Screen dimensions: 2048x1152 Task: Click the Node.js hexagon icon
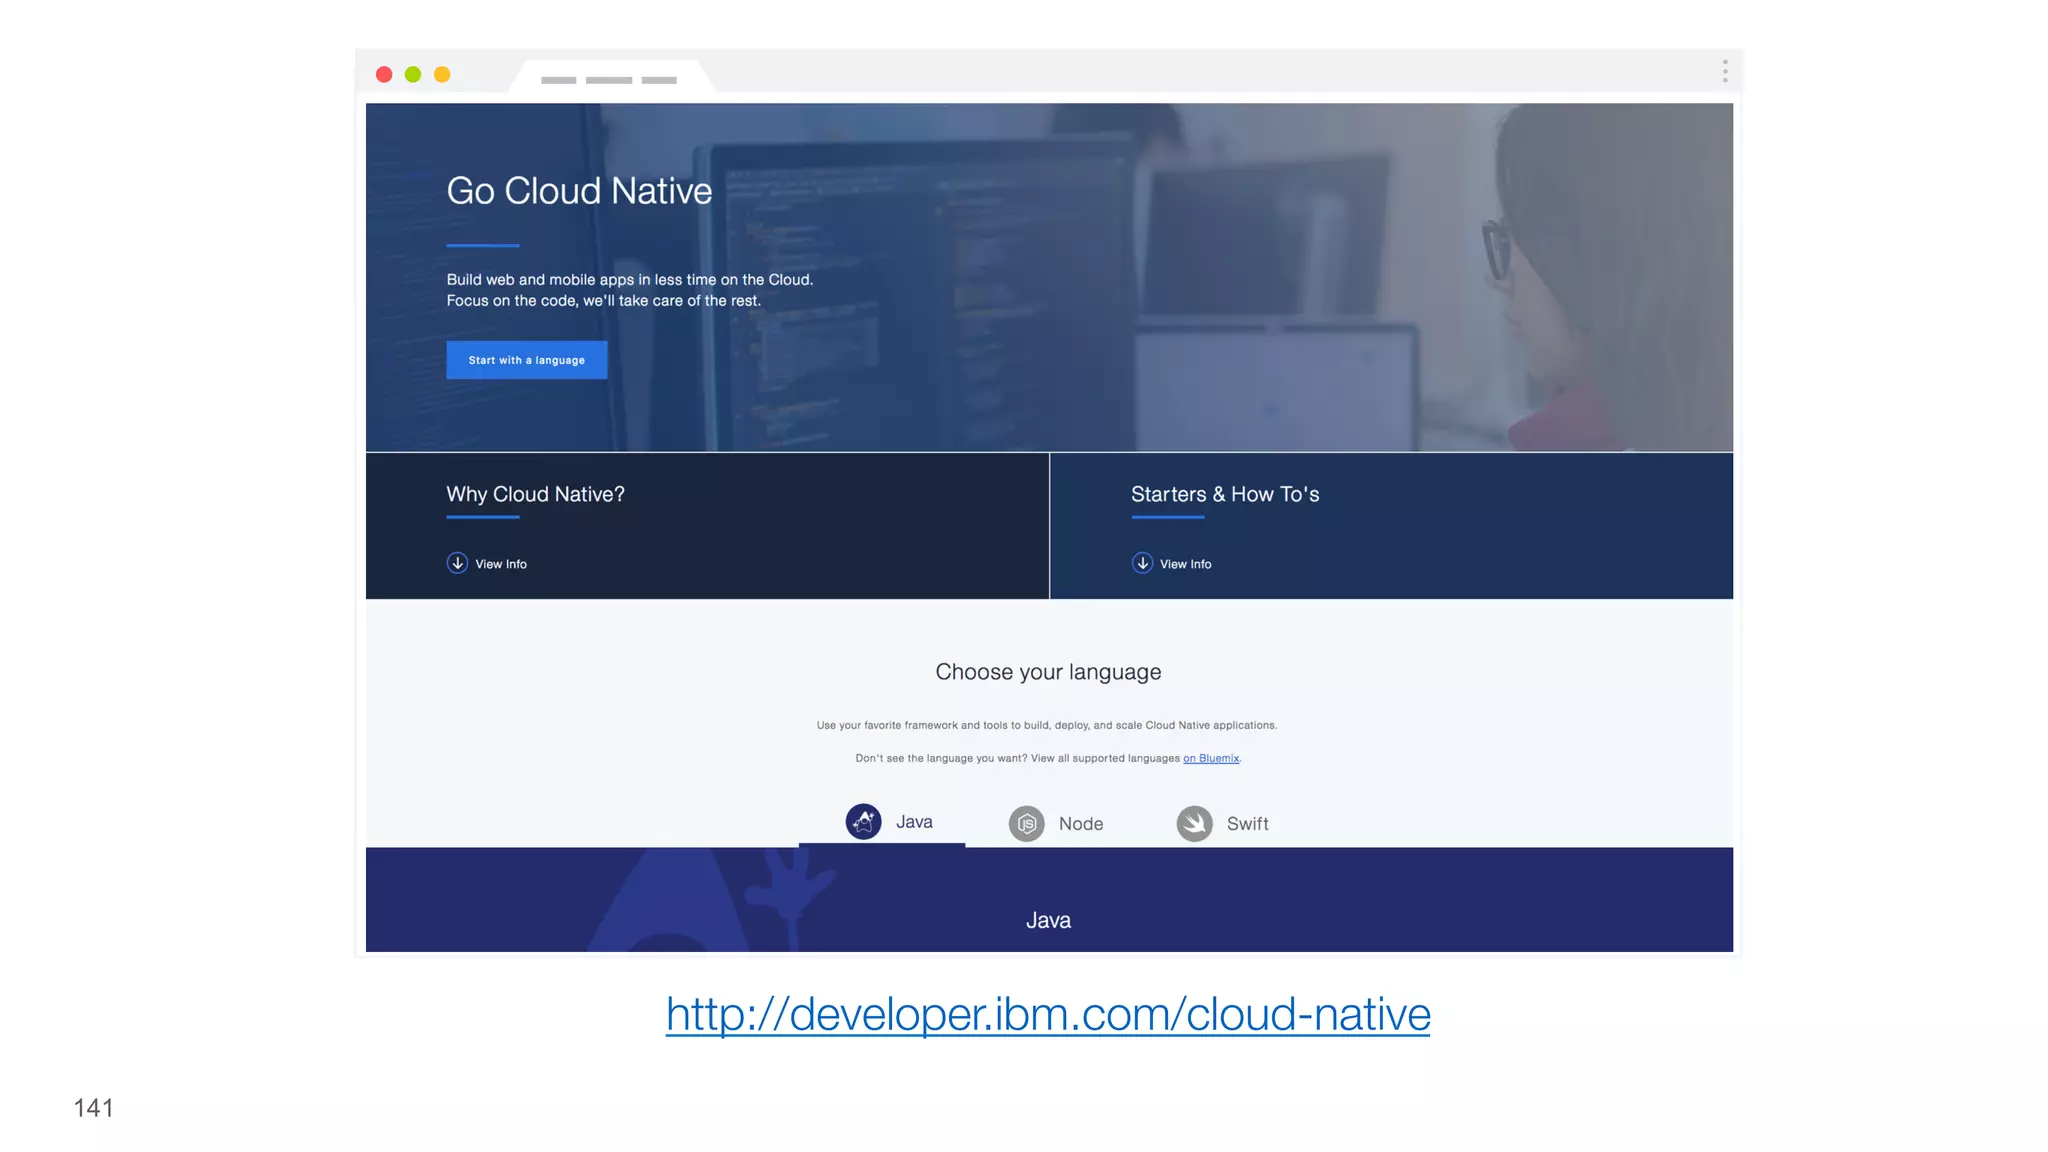point(1026,824)
